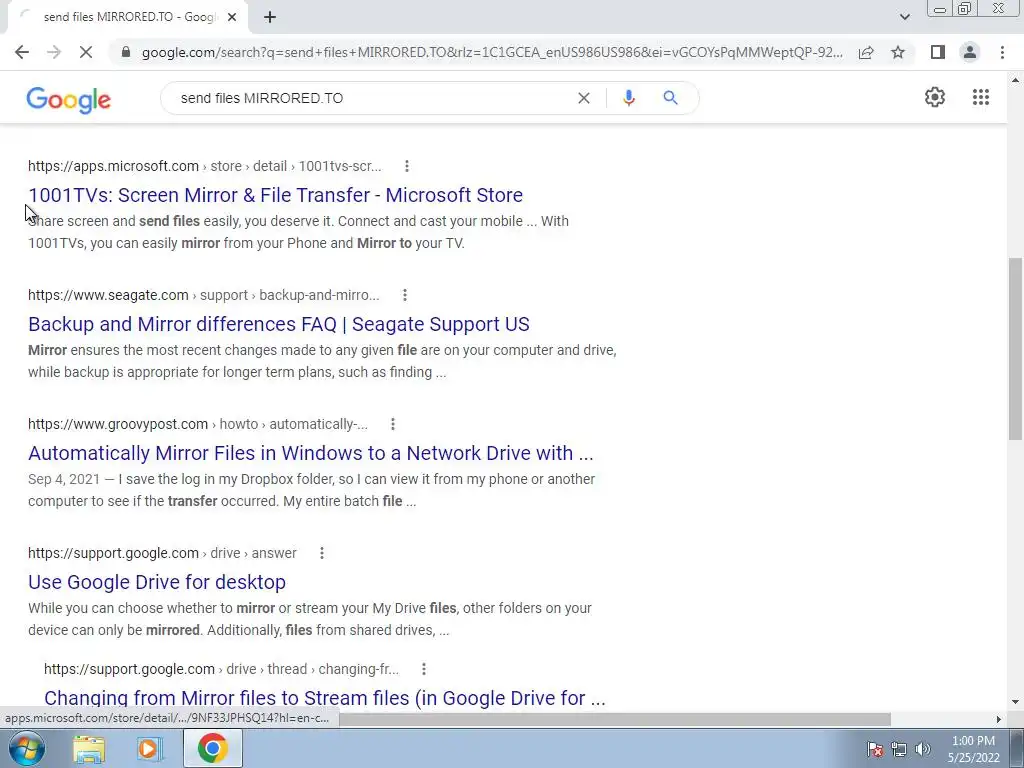Open '1001TVs: Screen Mirror & File Transfer' link
Screen dimensions: 1024x768
[276, 195]
